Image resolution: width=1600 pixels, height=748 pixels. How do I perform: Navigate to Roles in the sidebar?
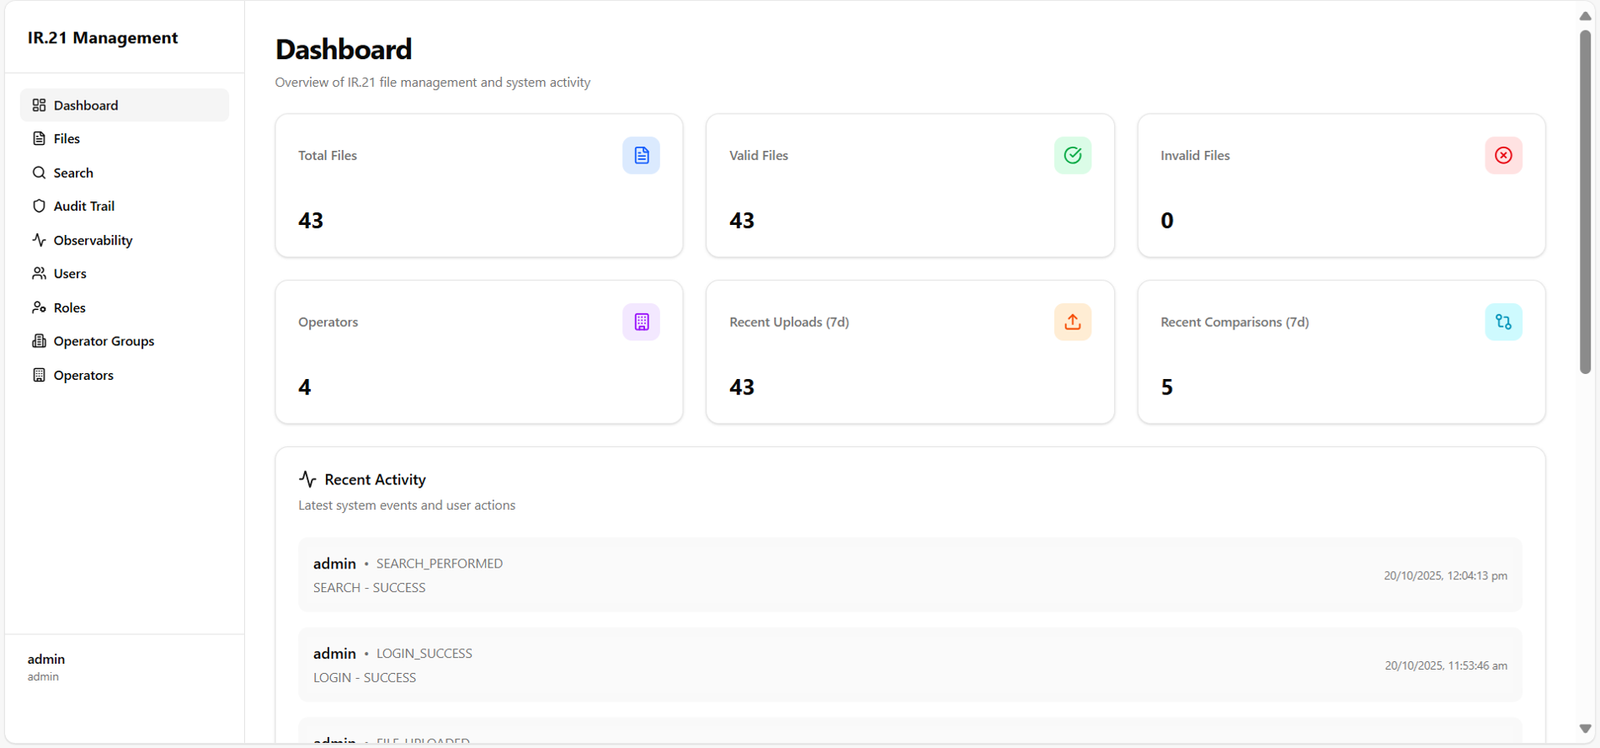69,308
